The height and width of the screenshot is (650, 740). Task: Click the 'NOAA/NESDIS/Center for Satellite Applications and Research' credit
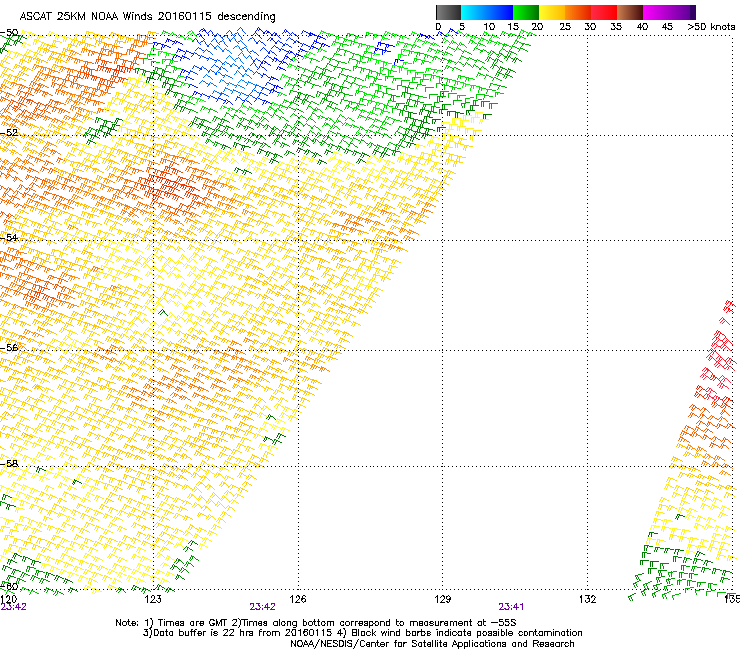pos(432,644)
